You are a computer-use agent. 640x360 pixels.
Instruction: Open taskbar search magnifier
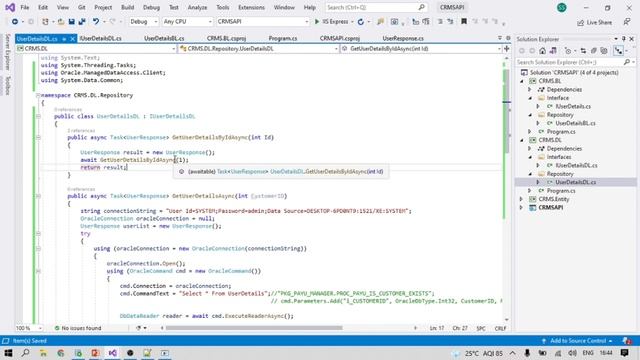pos(25,353)
